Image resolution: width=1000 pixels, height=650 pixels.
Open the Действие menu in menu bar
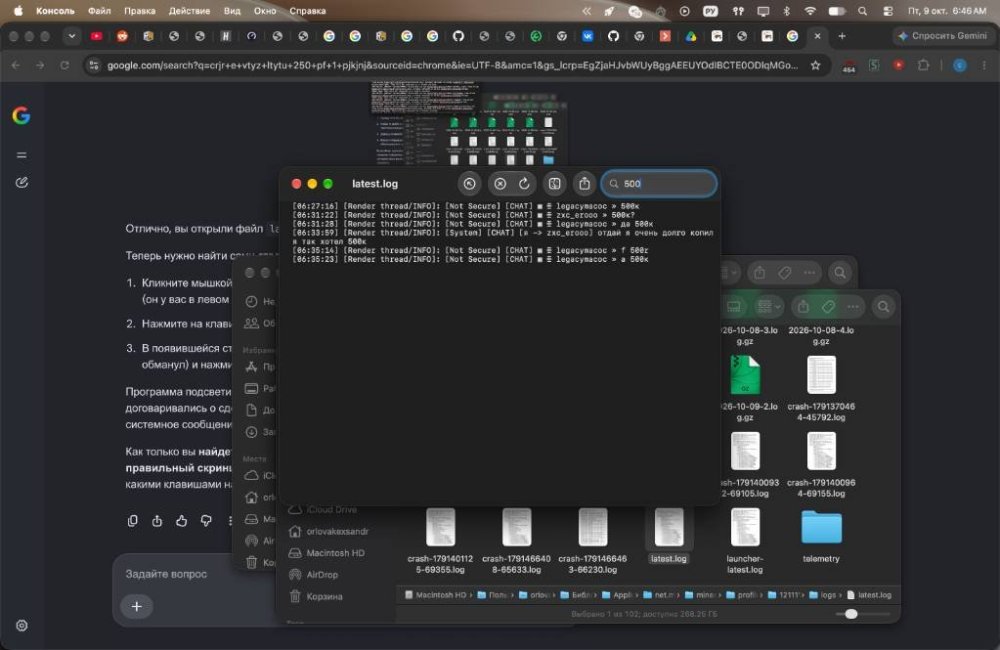189,11
